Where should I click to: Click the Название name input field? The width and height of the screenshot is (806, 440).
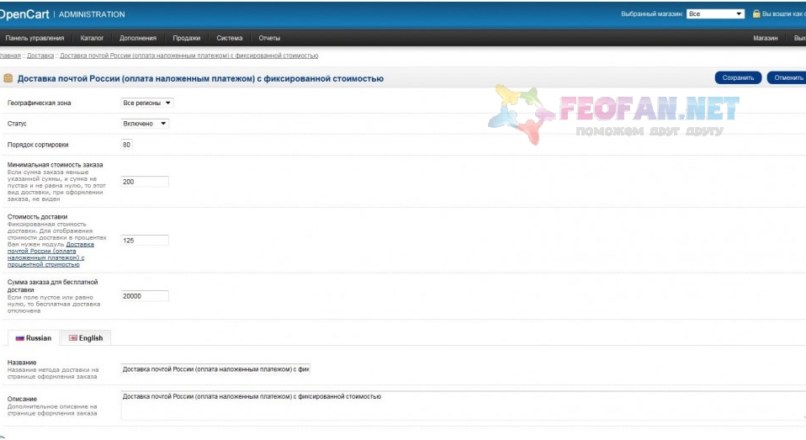point(215,369)
